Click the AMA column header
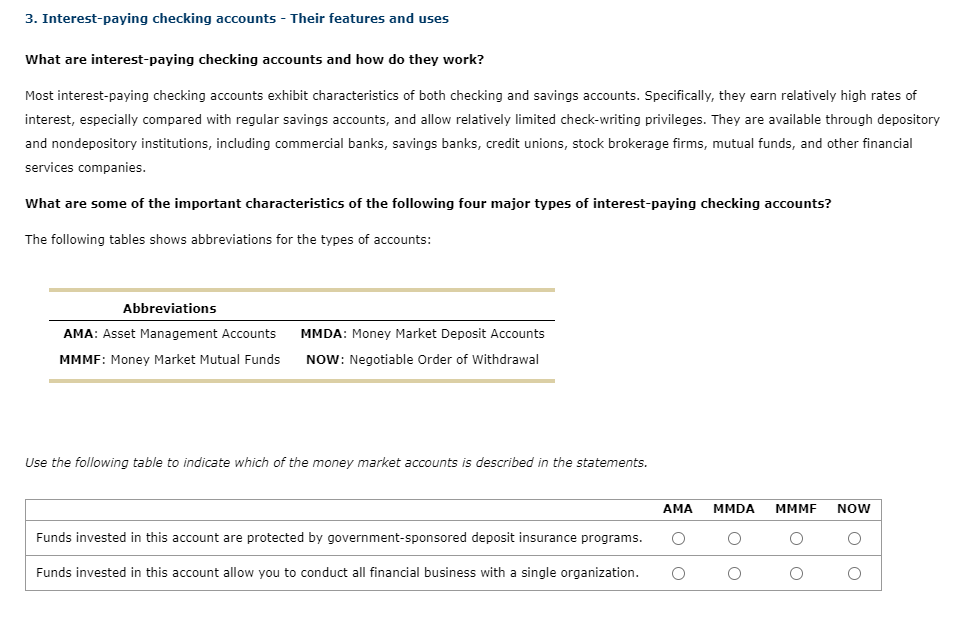Viewport: 955px width, 622px height. [679, 509]
